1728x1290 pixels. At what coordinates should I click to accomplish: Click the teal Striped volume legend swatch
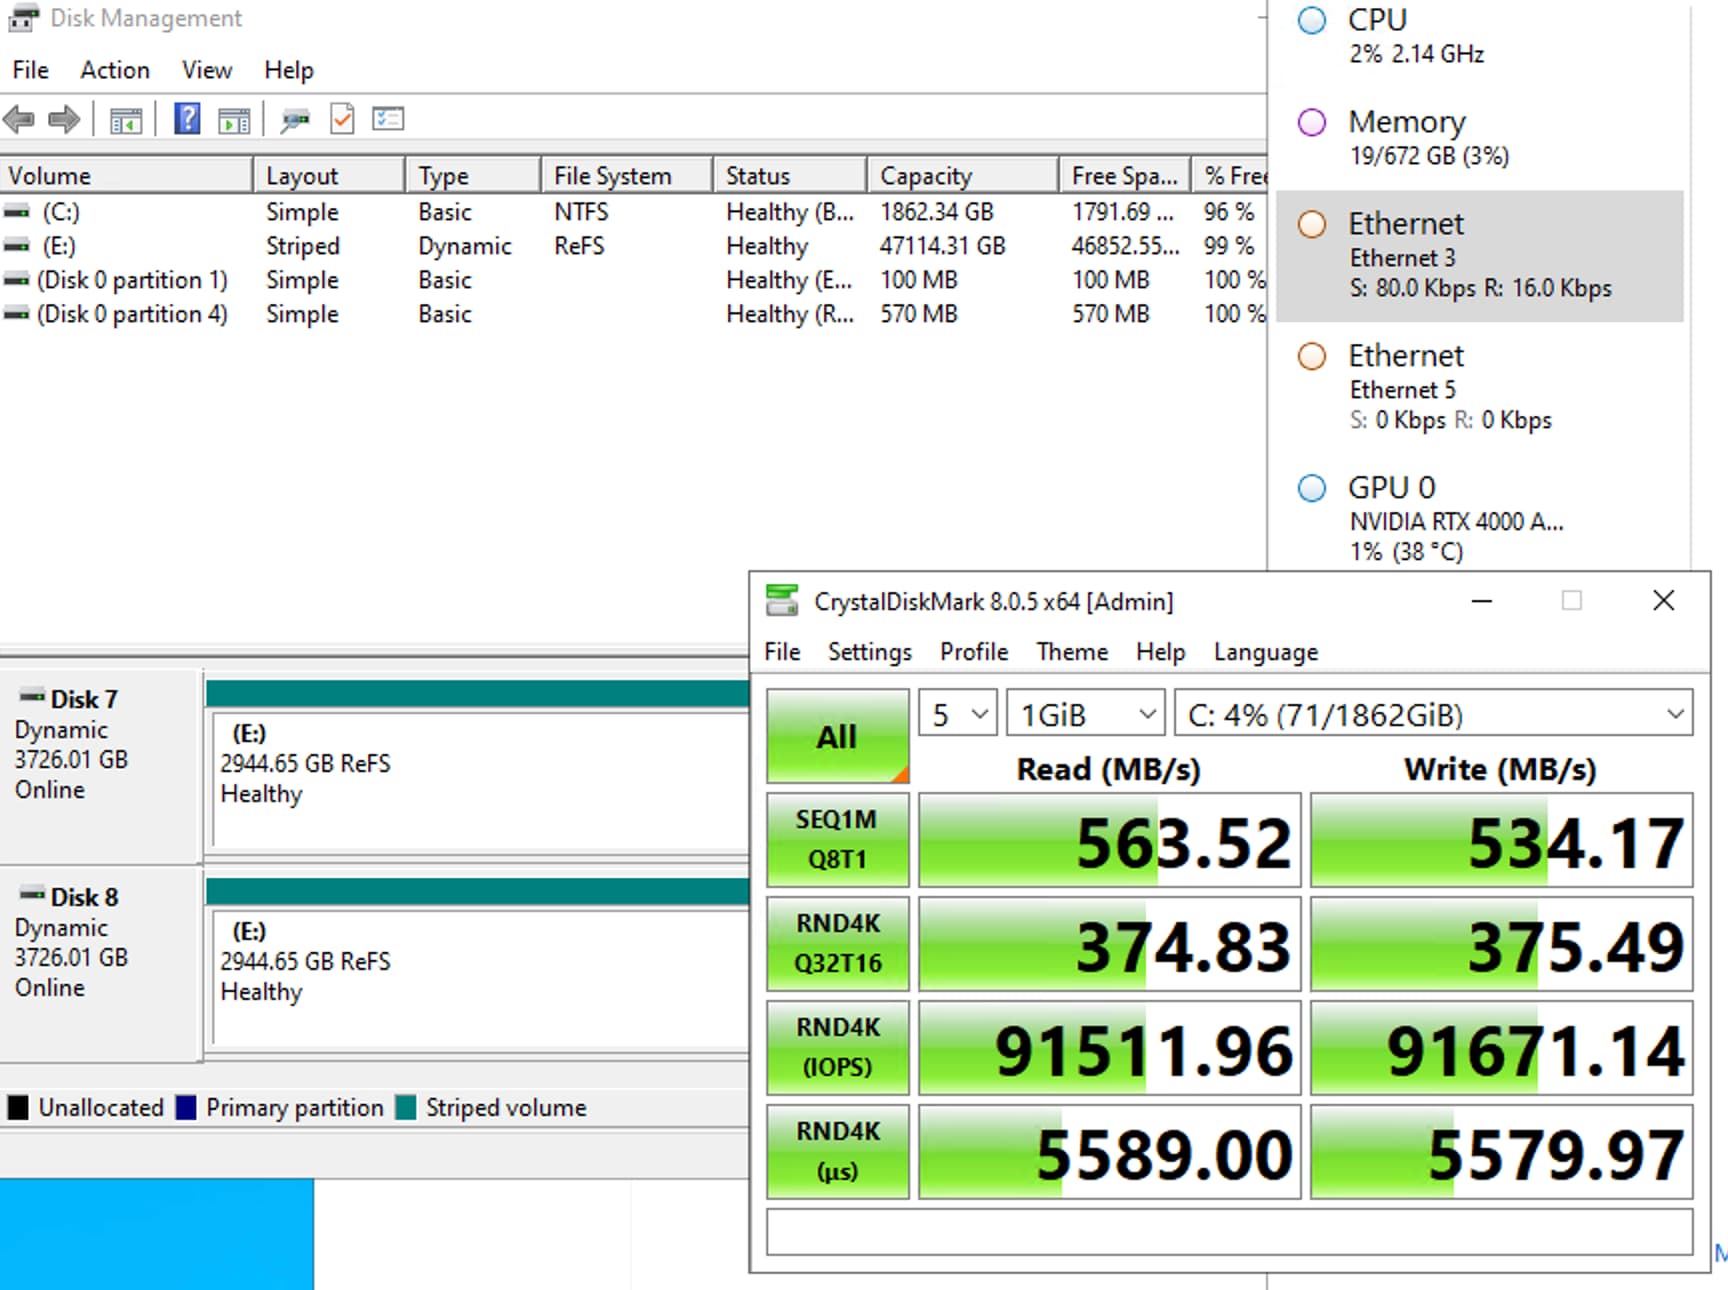[406, 1108]
